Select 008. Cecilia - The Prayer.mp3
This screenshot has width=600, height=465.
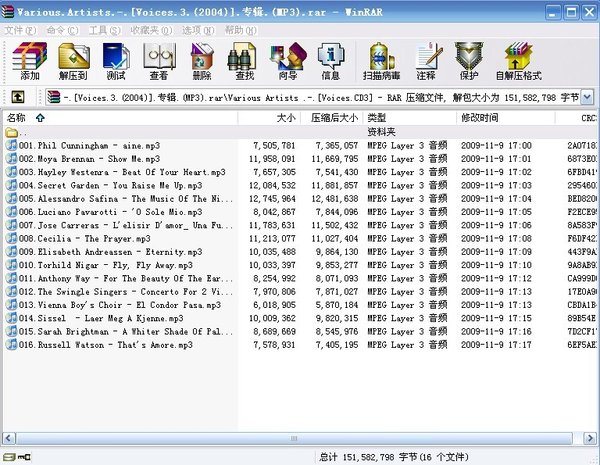[x=300, y=238]
